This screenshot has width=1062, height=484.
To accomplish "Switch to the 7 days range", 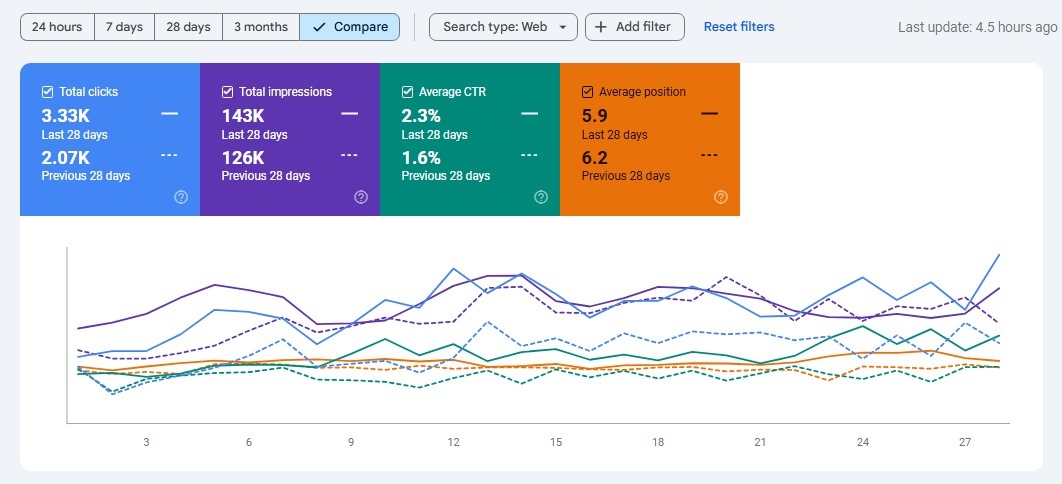I will pyautogui.click(x=124, y=27).
